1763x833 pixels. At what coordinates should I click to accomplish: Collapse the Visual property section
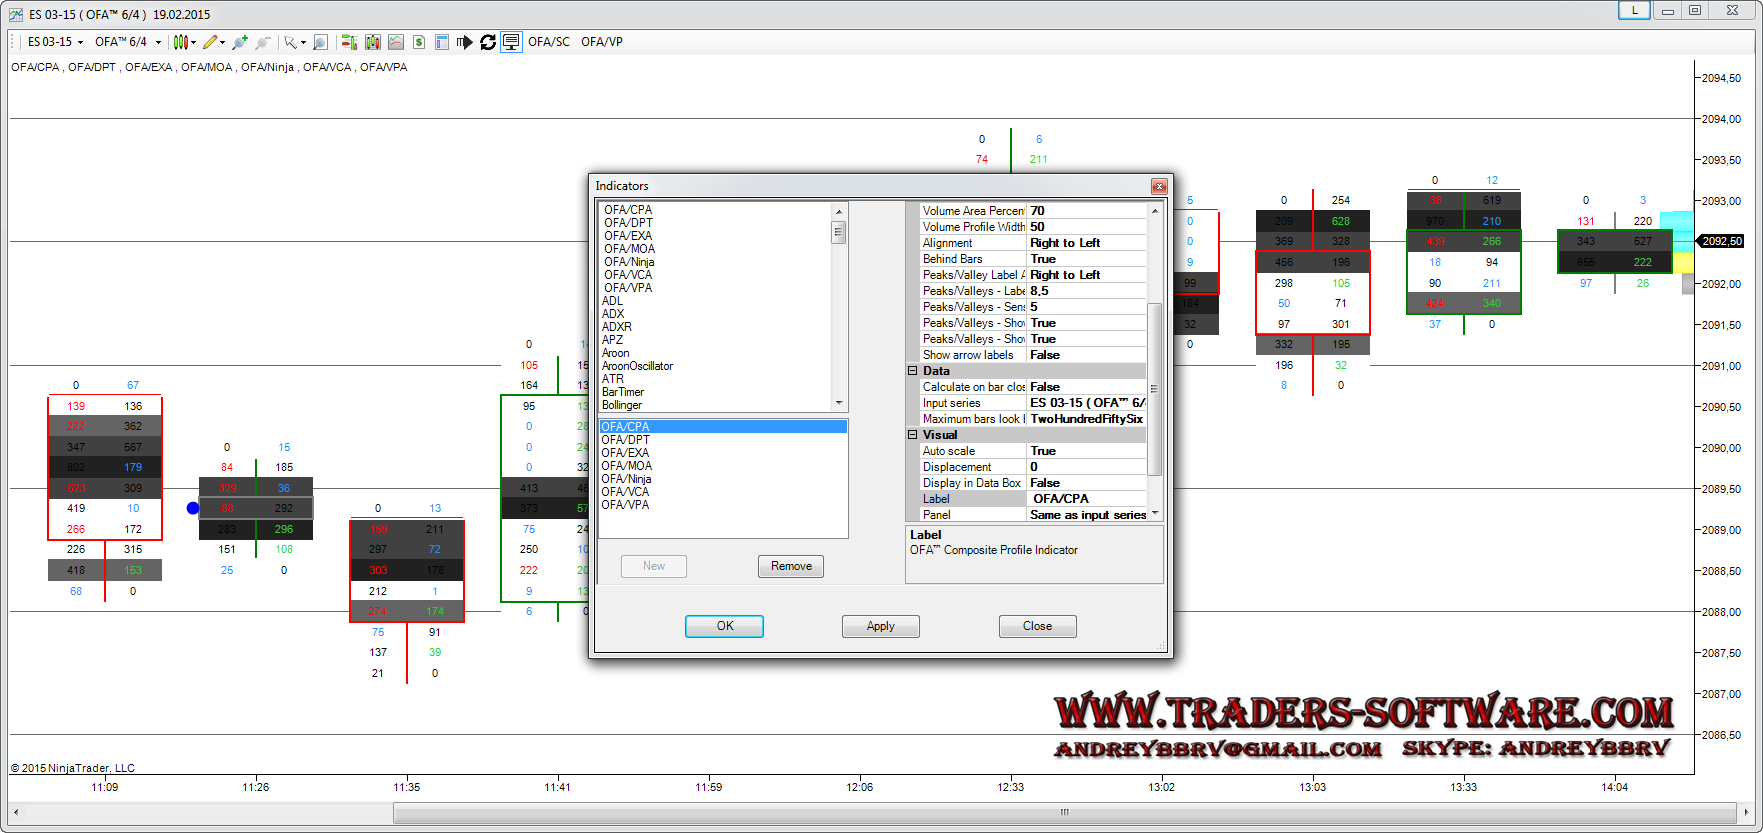click(912, 435)
